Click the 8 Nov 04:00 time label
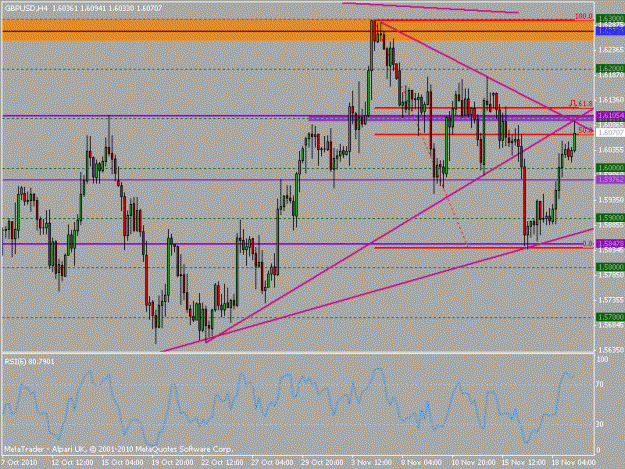 (x=421, y=463)
